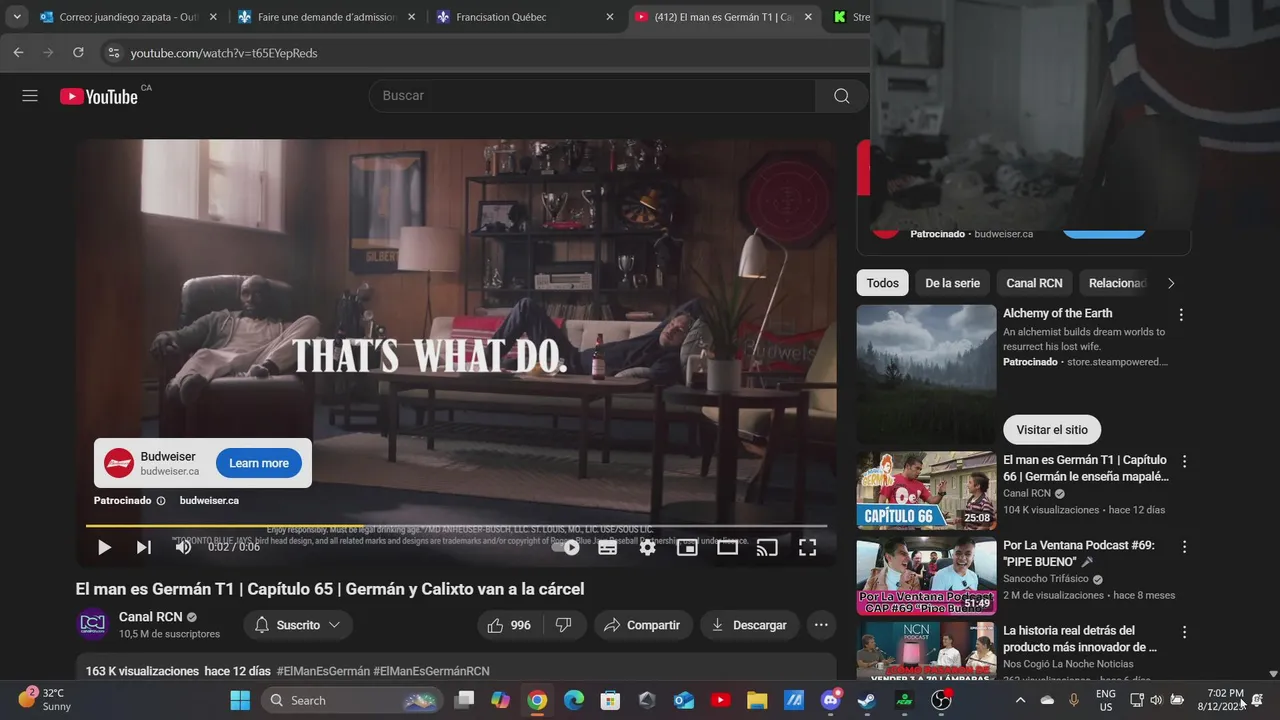
Task: Open the weather widget showing 32°C Sunny
Action: tap(46, 700)
